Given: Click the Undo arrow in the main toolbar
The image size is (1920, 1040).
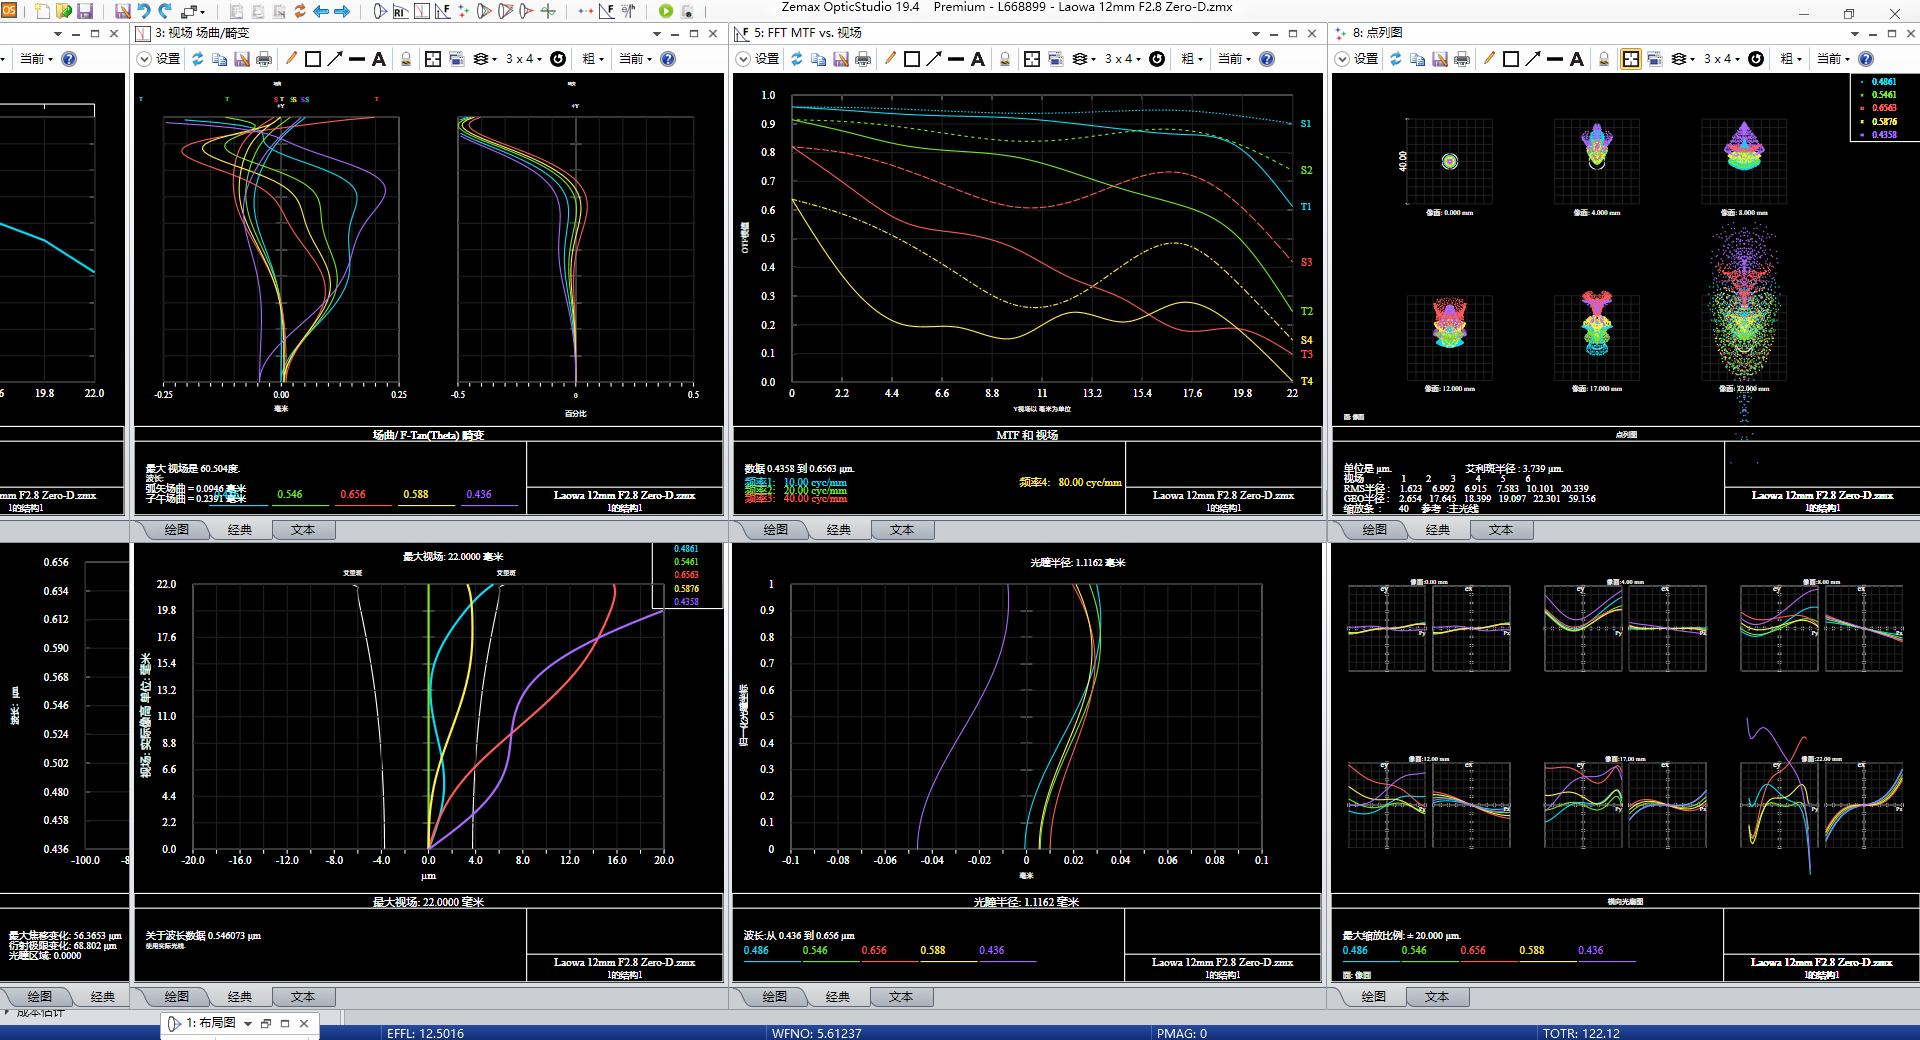Looking at the screenshot, I should (144, 11).
